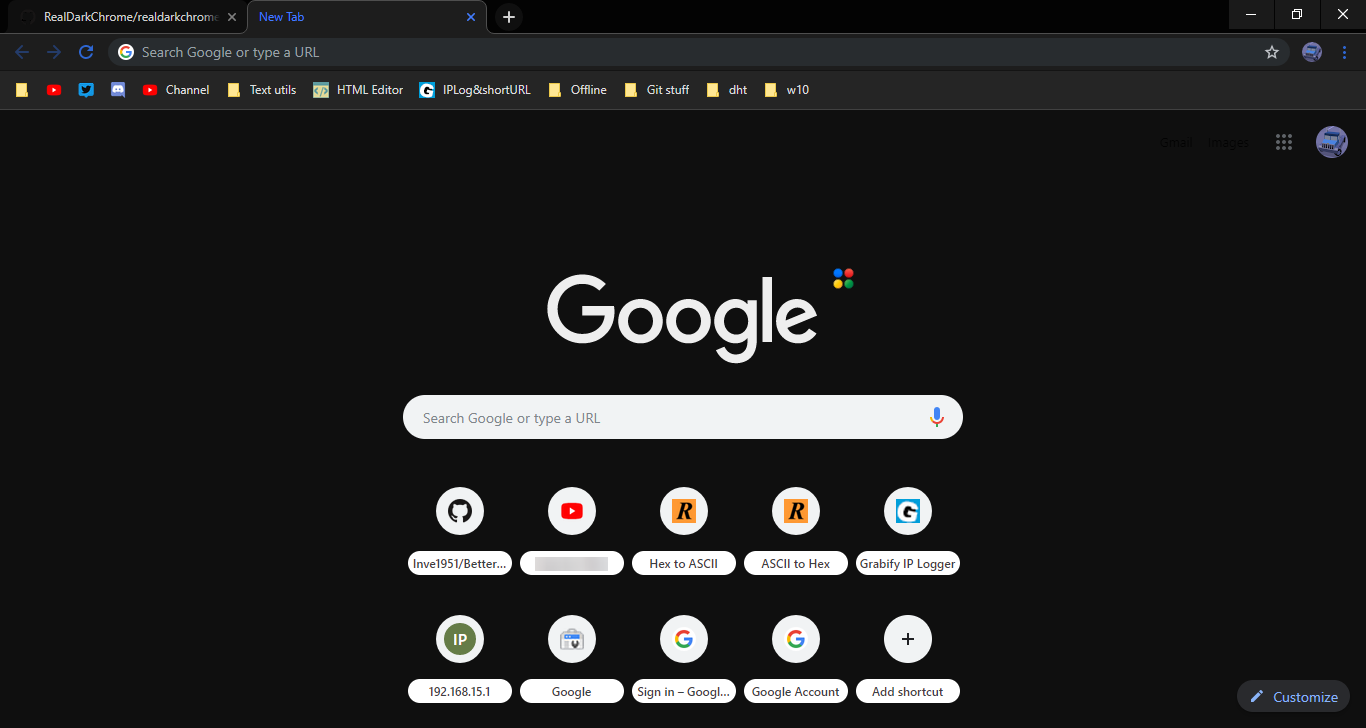Add a new shortcut tile
The height and width of the screenshot is (728, 1366).
pos(908,660)
